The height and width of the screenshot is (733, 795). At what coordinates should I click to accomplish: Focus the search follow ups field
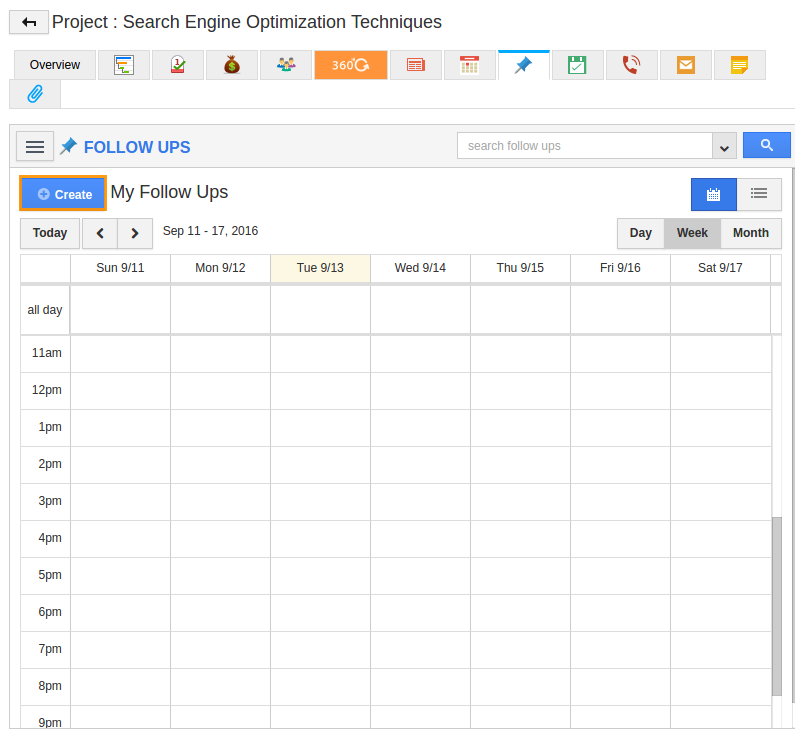(x=584, y=146)
